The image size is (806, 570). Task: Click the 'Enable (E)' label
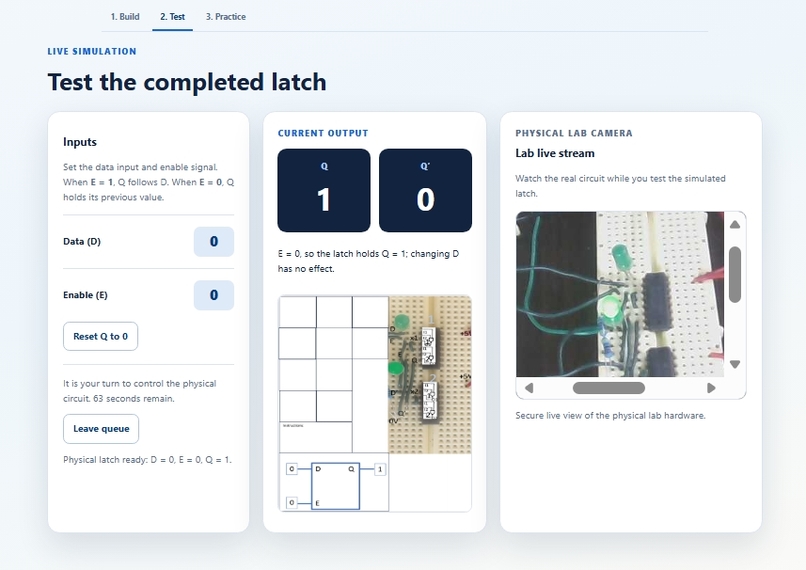85,295
